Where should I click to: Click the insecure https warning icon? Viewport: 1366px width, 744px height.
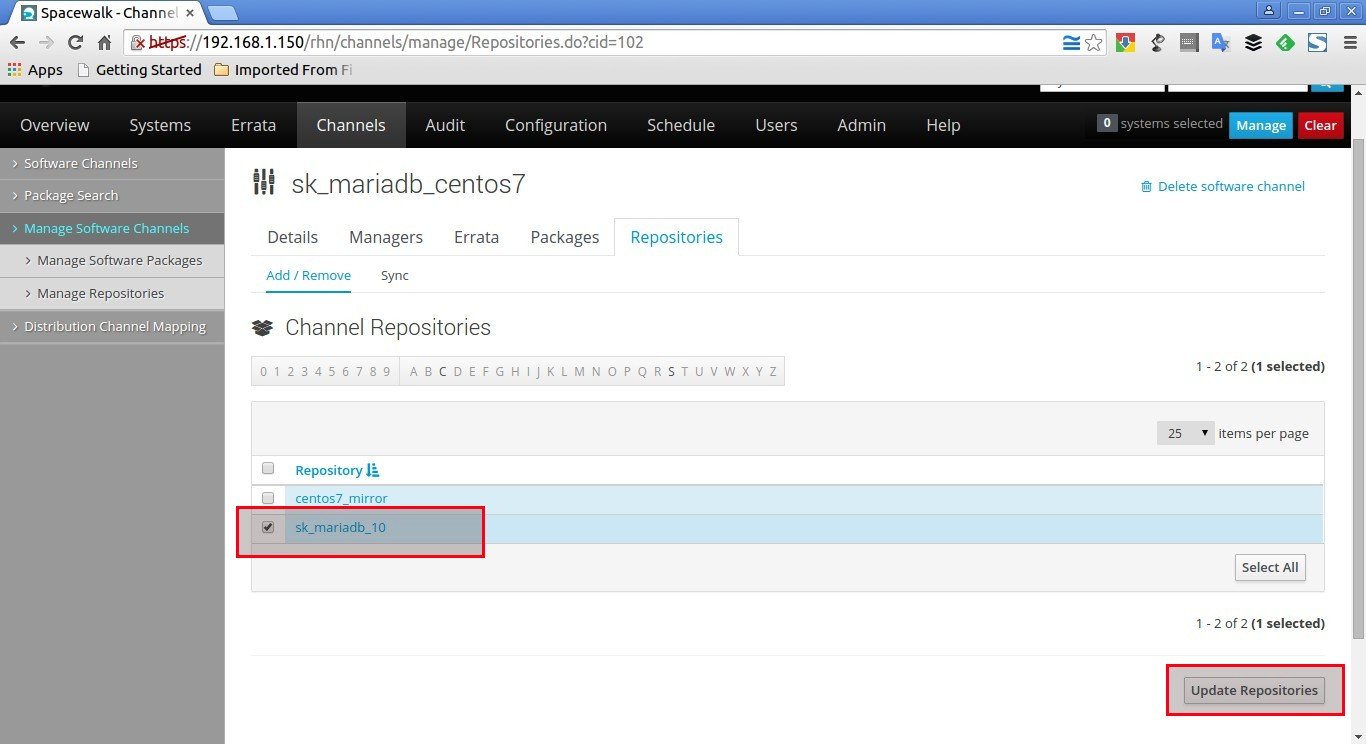point(140,43)
